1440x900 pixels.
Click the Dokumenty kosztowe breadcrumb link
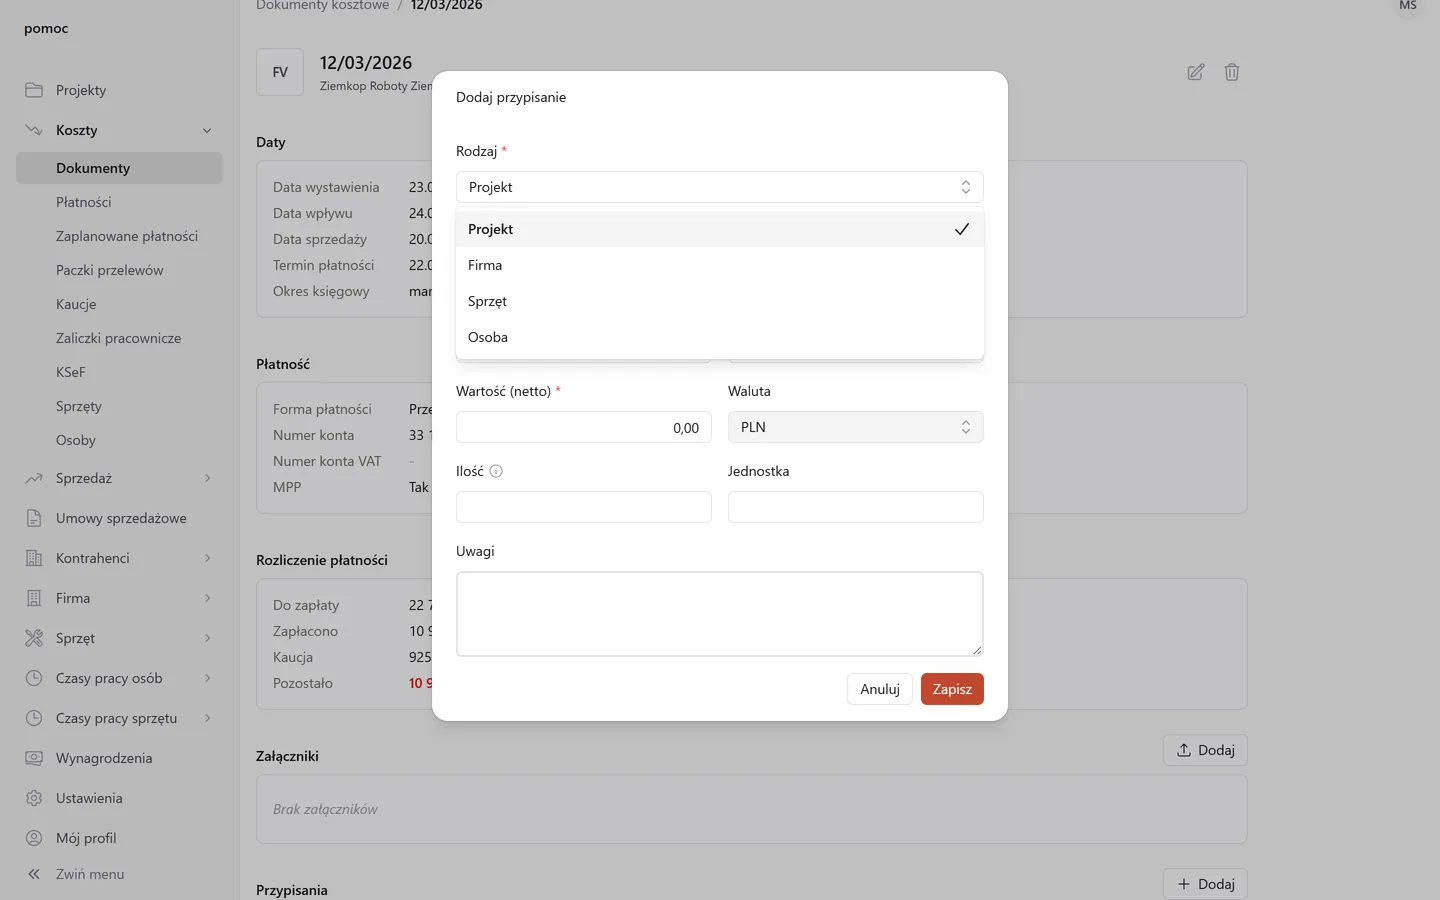point(322,5)
